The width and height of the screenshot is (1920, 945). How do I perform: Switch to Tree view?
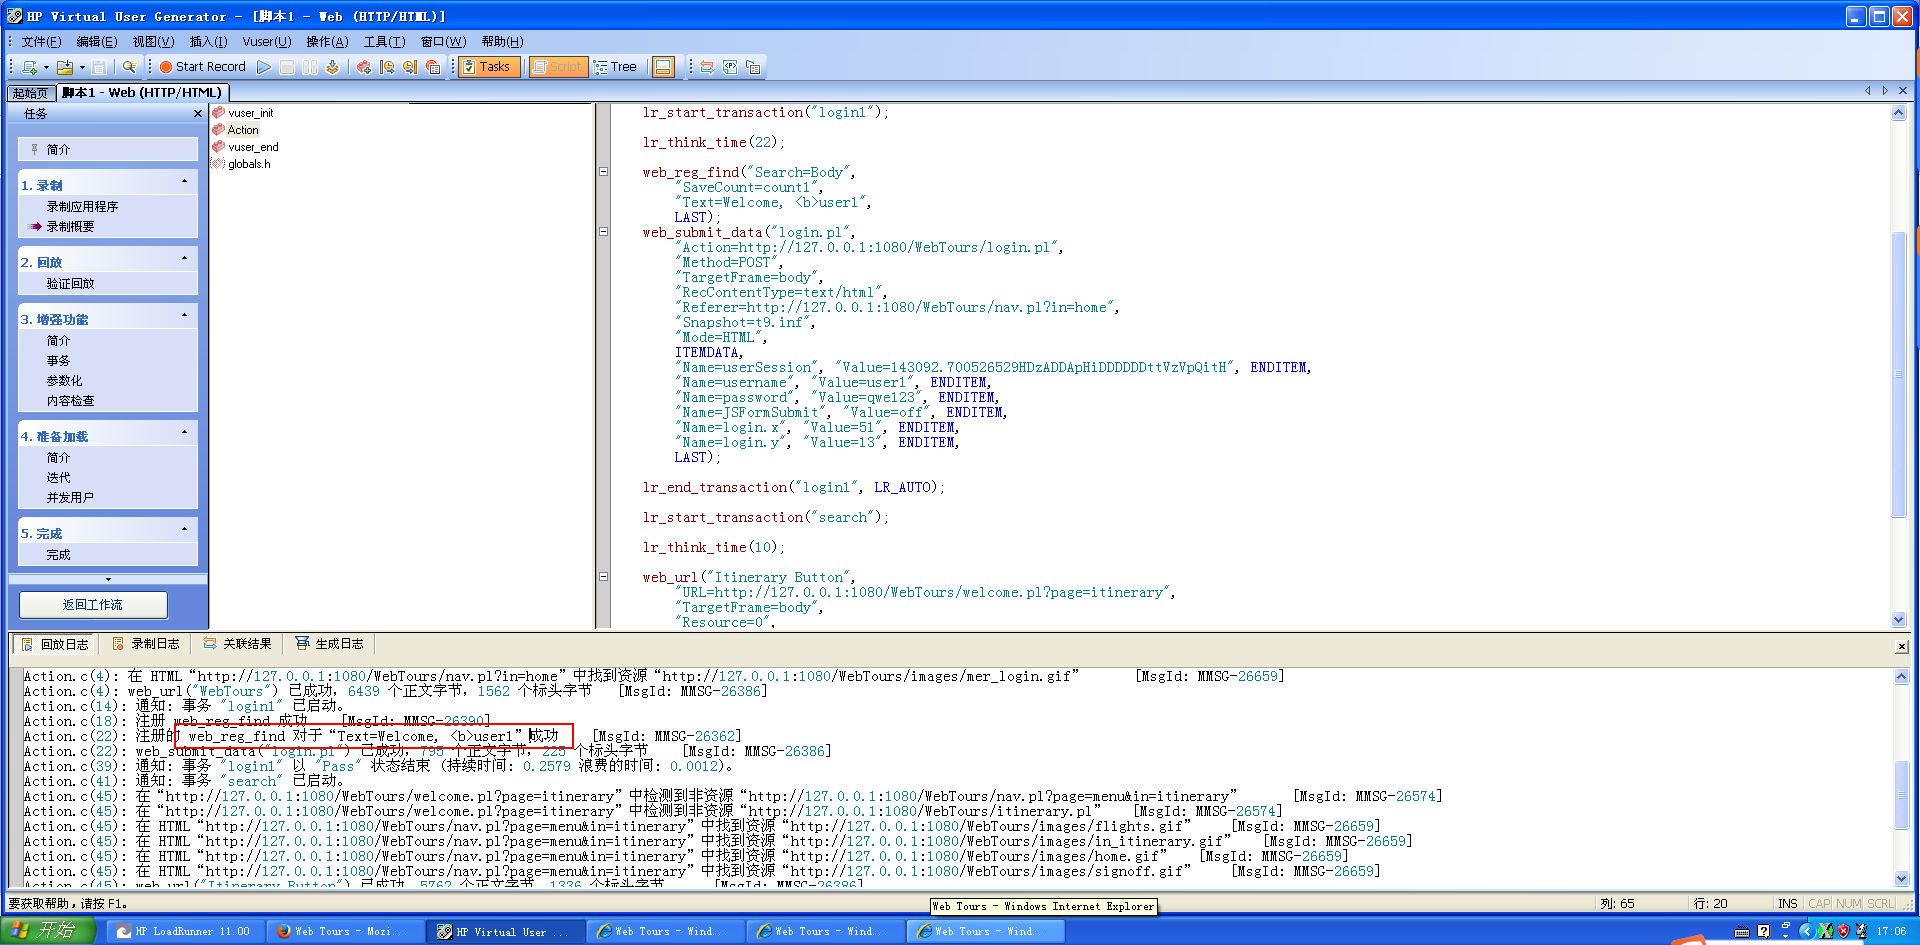615,67
